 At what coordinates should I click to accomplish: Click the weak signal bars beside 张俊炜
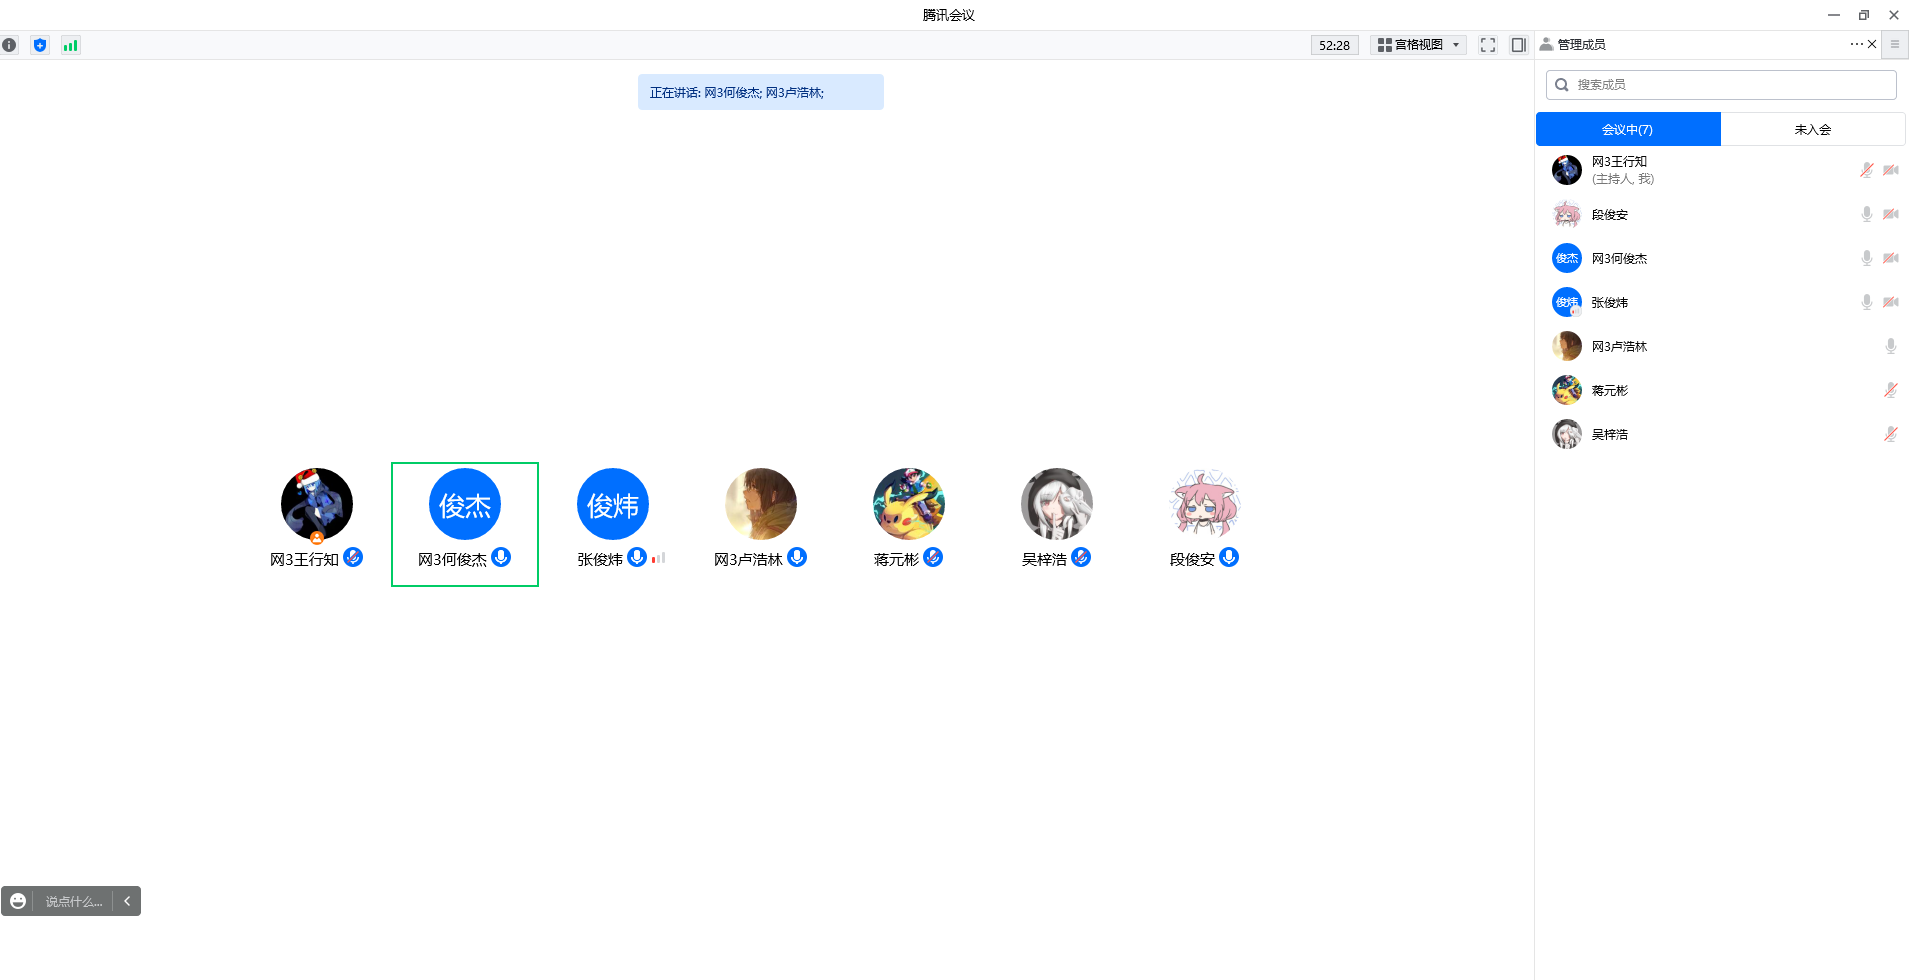658,558
